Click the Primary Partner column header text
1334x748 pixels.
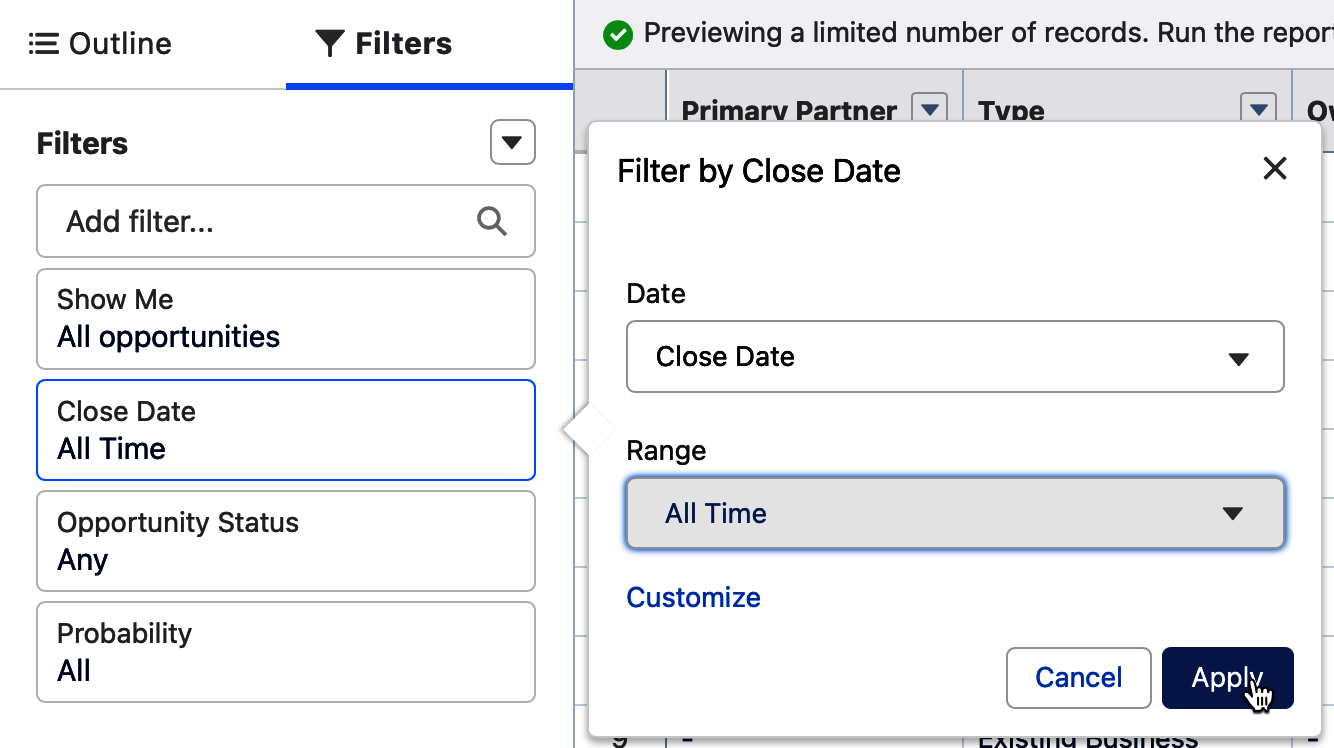pos(789,111)
